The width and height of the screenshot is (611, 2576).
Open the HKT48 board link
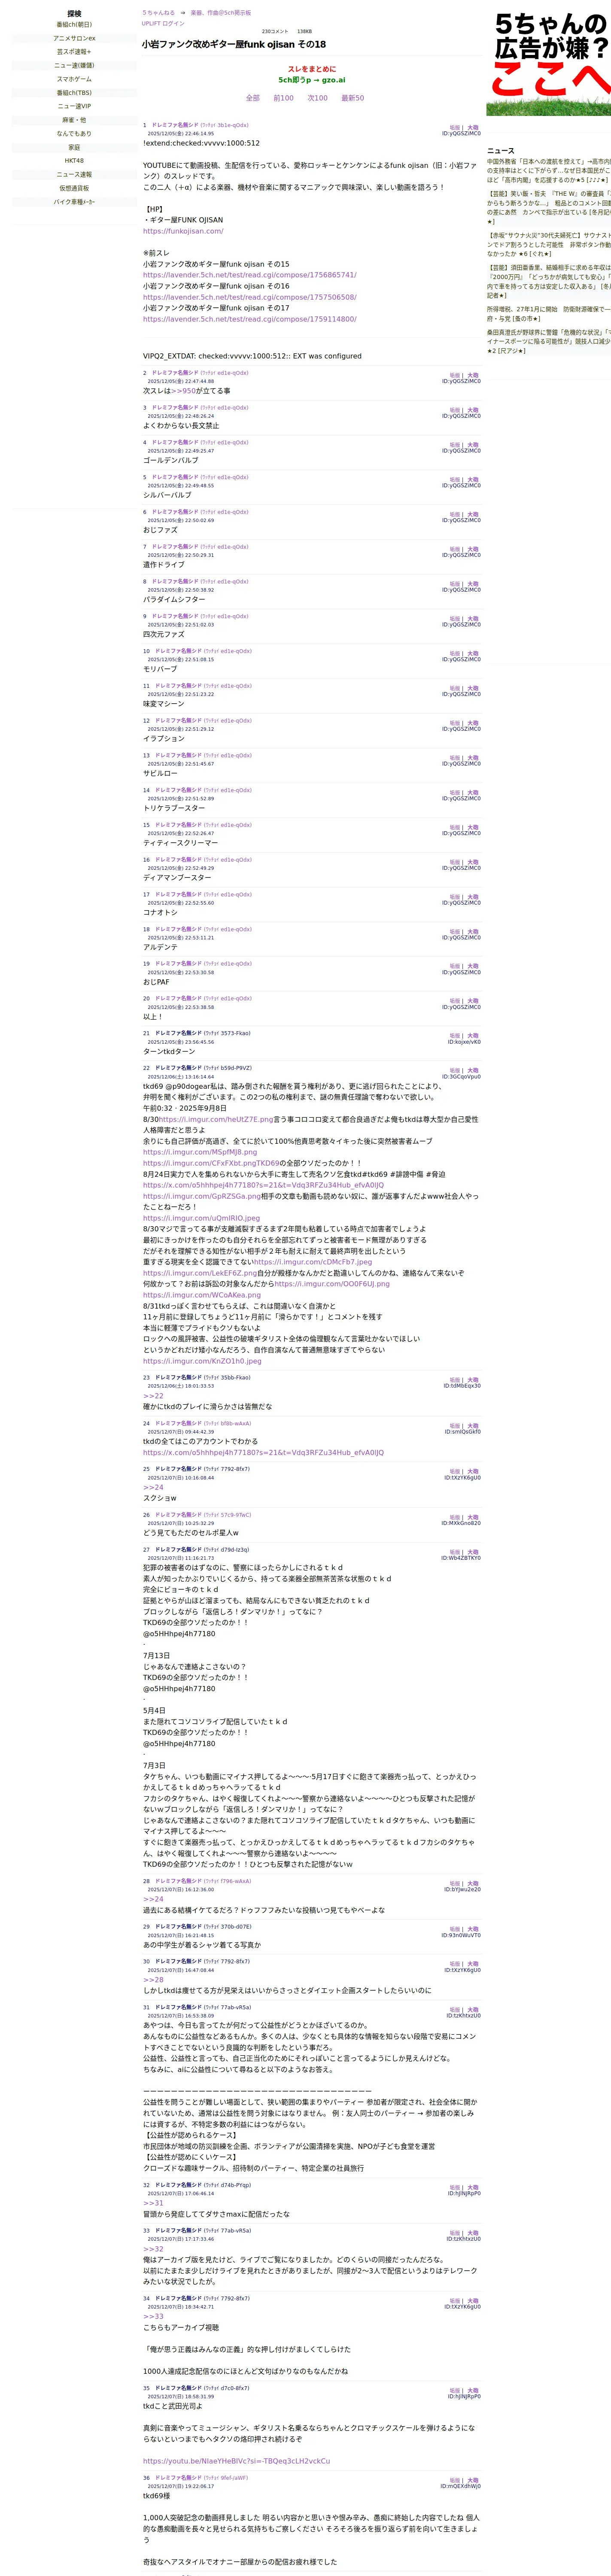point(74,160)
